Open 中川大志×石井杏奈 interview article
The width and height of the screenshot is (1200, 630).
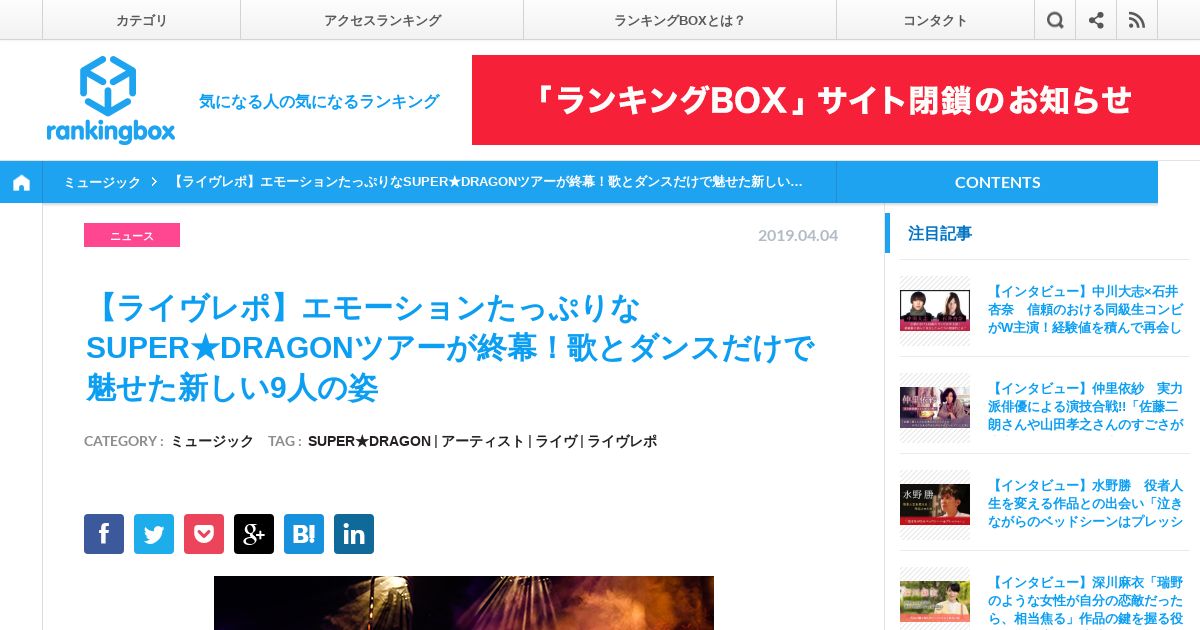tap(1085, 309)
